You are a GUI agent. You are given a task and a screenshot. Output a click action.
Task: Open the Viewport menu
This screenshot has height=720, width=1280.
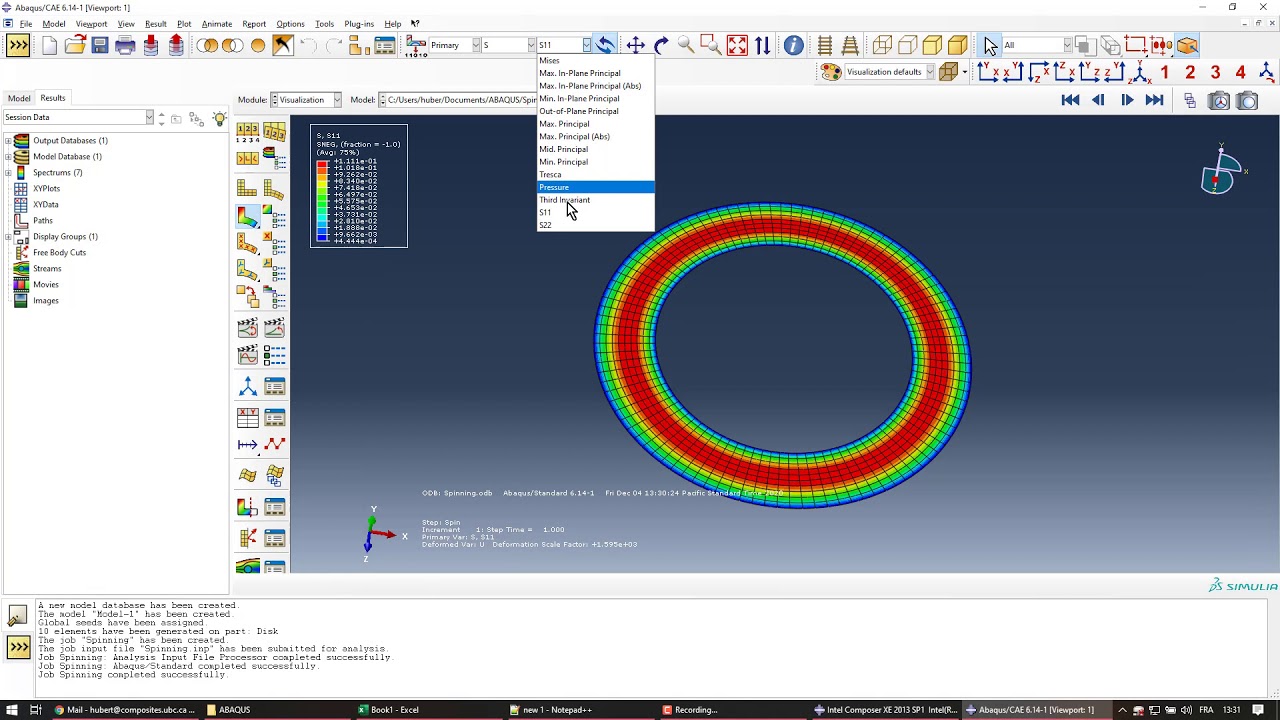click(91, 24)
